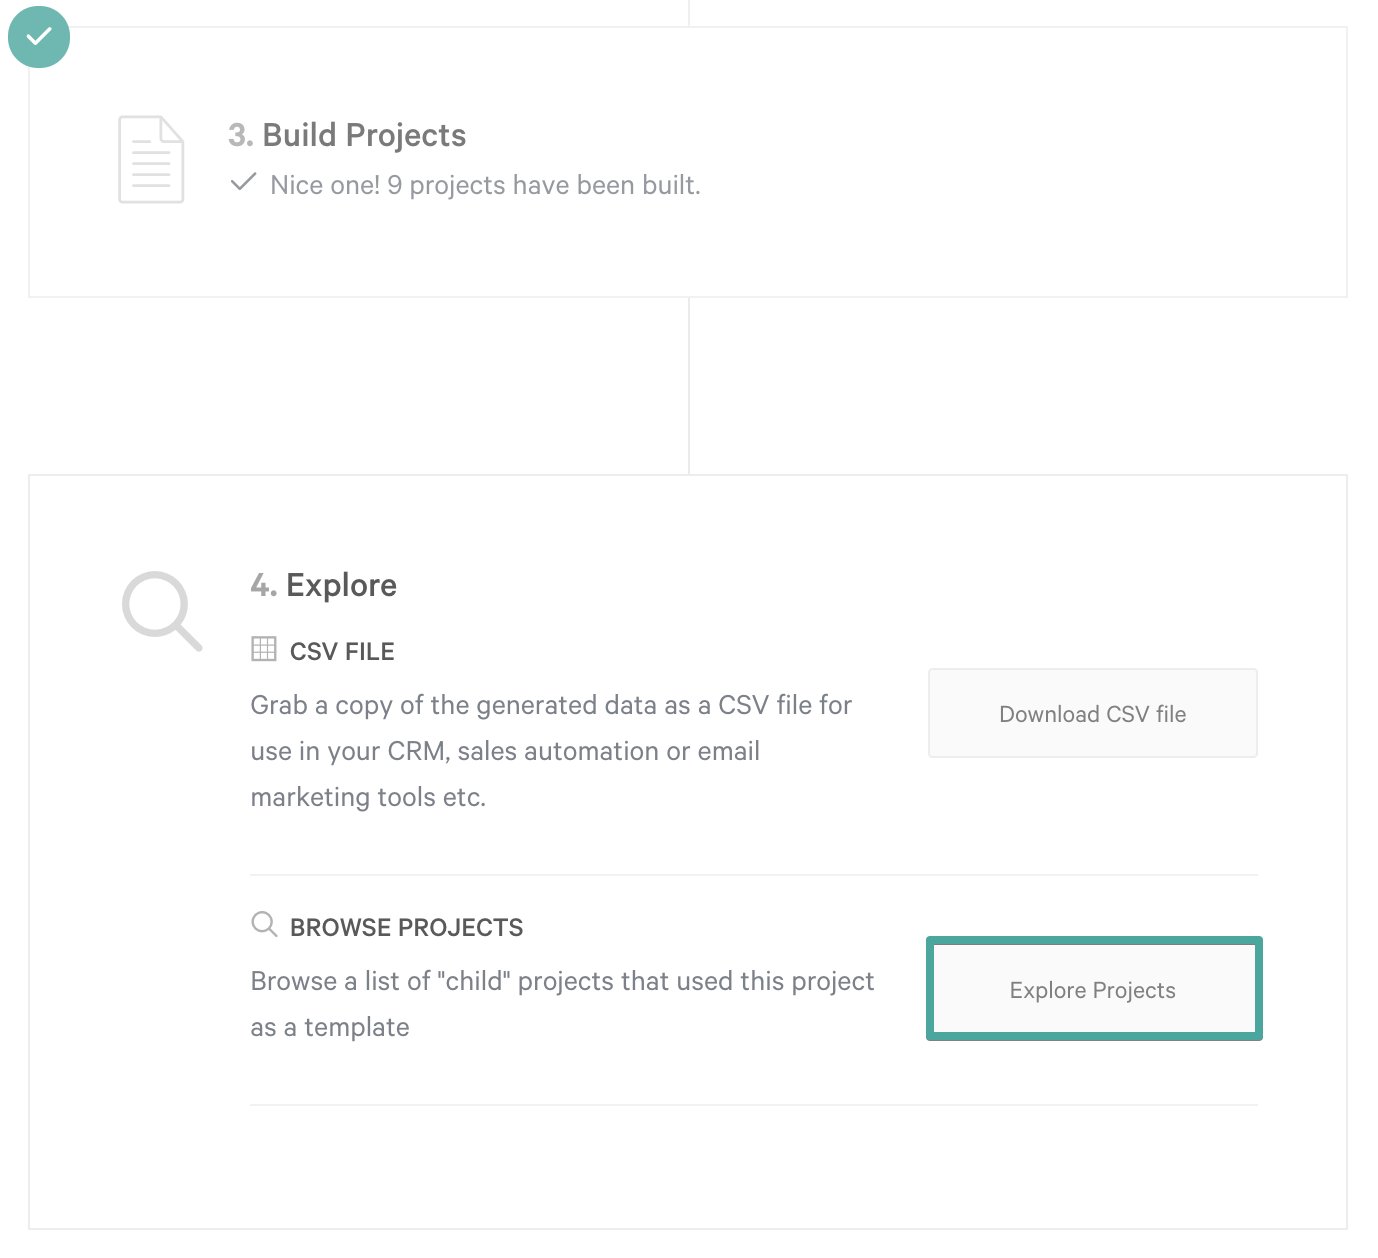Click divider line below Browse Projects section
Viewport: 1378px width, 1258px height.
(754, 1105)
